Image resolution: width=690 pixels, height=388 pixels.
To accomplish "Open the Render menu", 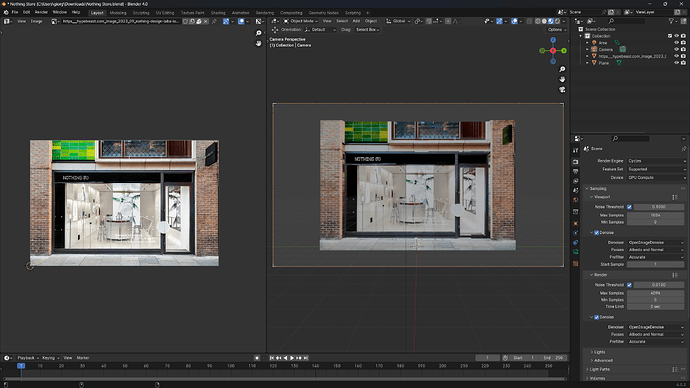I will [41, 12].
